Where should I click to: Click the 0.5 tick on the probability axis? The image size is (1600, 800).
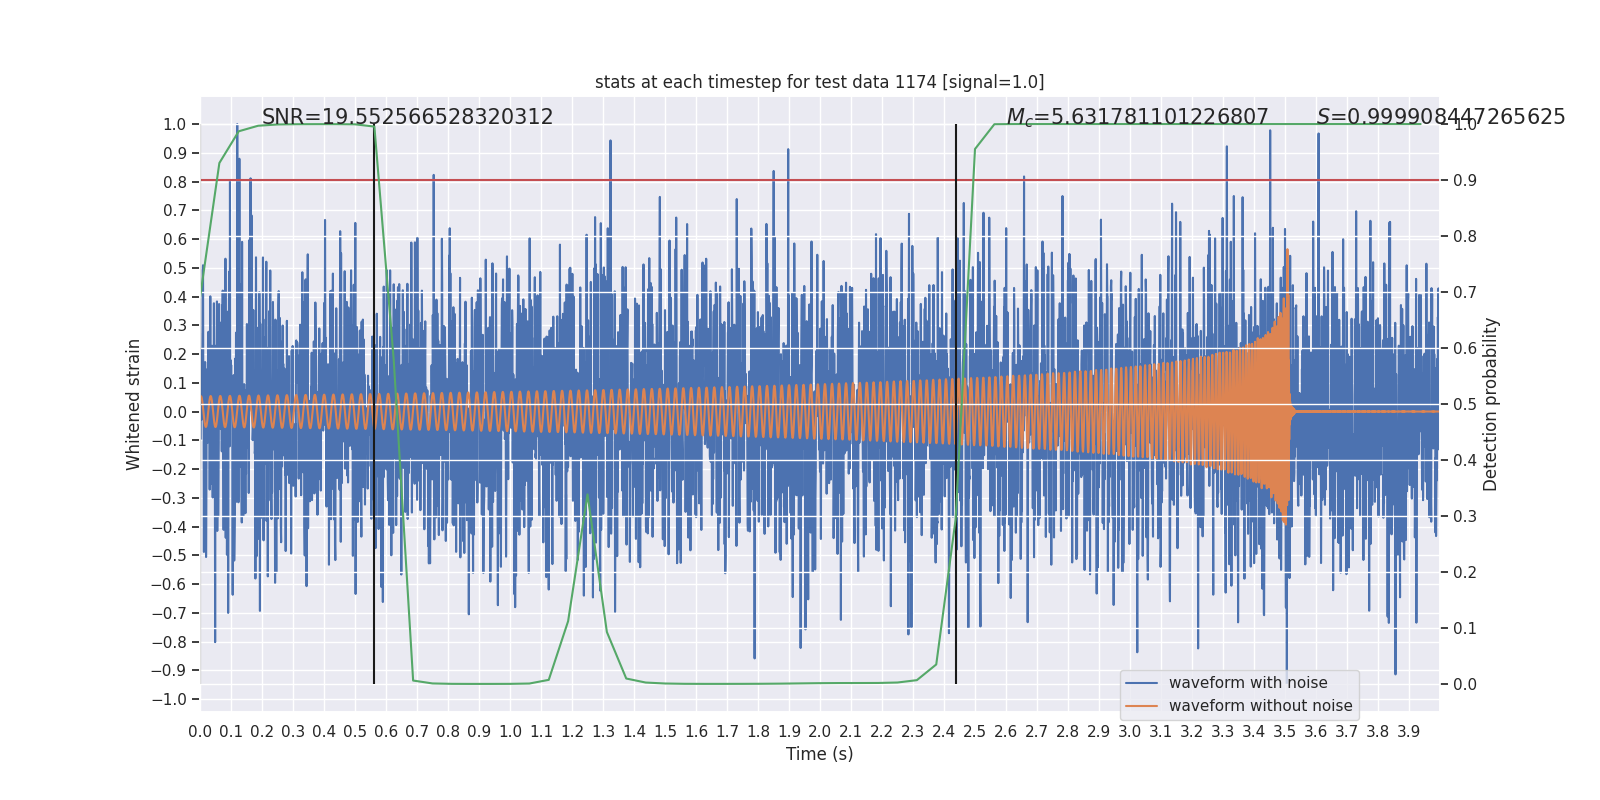pyautogui.click(x=1464, y=404)
